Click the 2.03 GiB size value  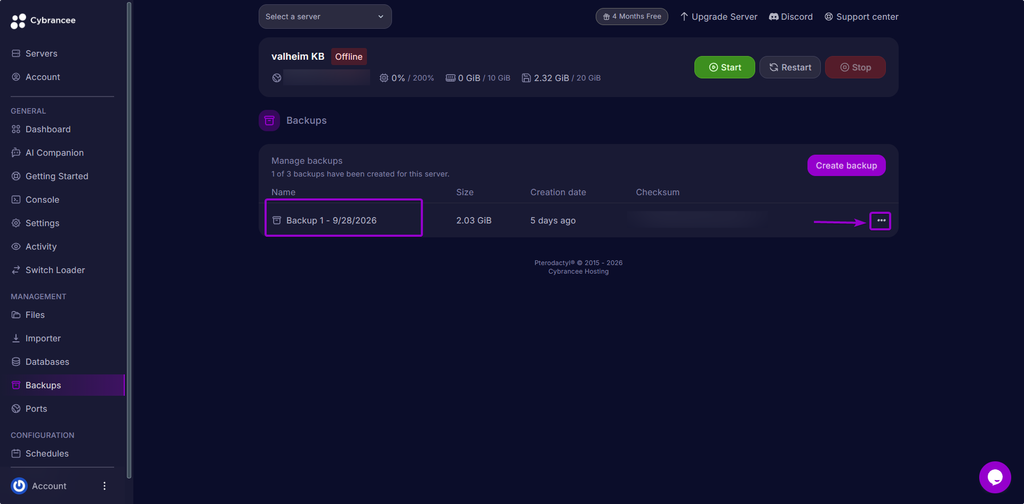[x=474, y=221]
